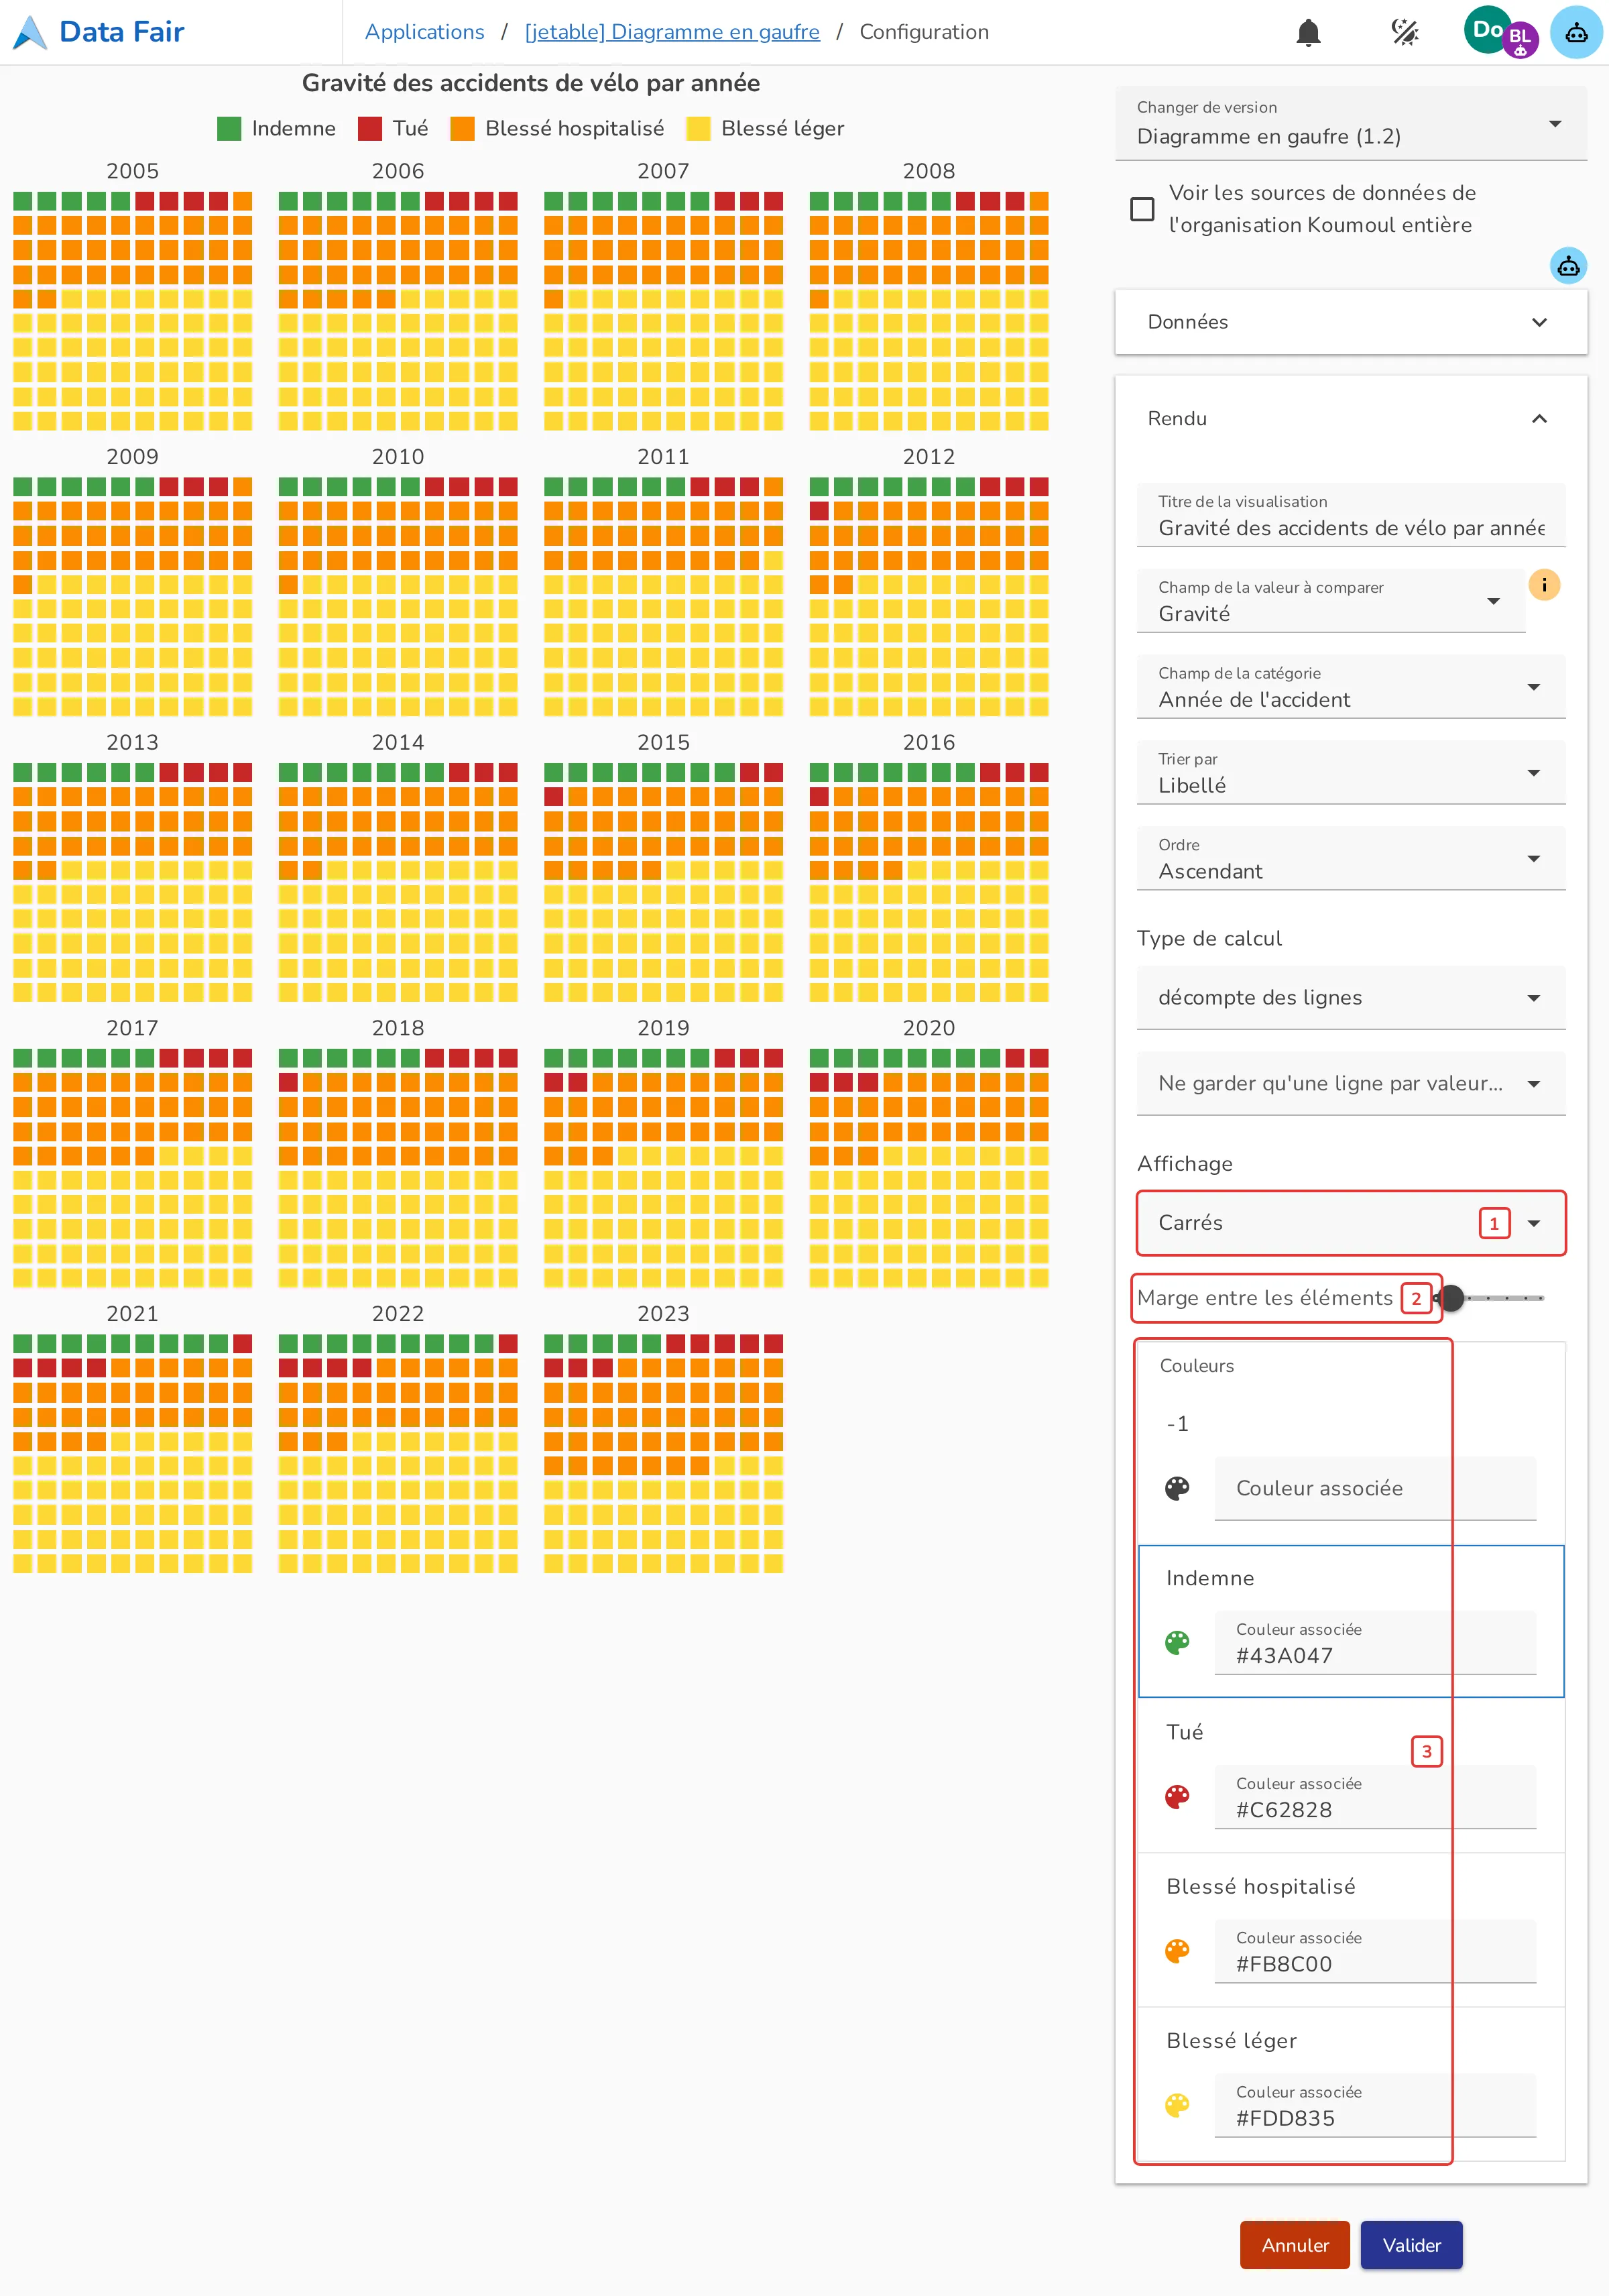This screenshot has height=2296, width=1609.
Task: Open the Do BL user account avatar
Action: (x=1501, y=32)
